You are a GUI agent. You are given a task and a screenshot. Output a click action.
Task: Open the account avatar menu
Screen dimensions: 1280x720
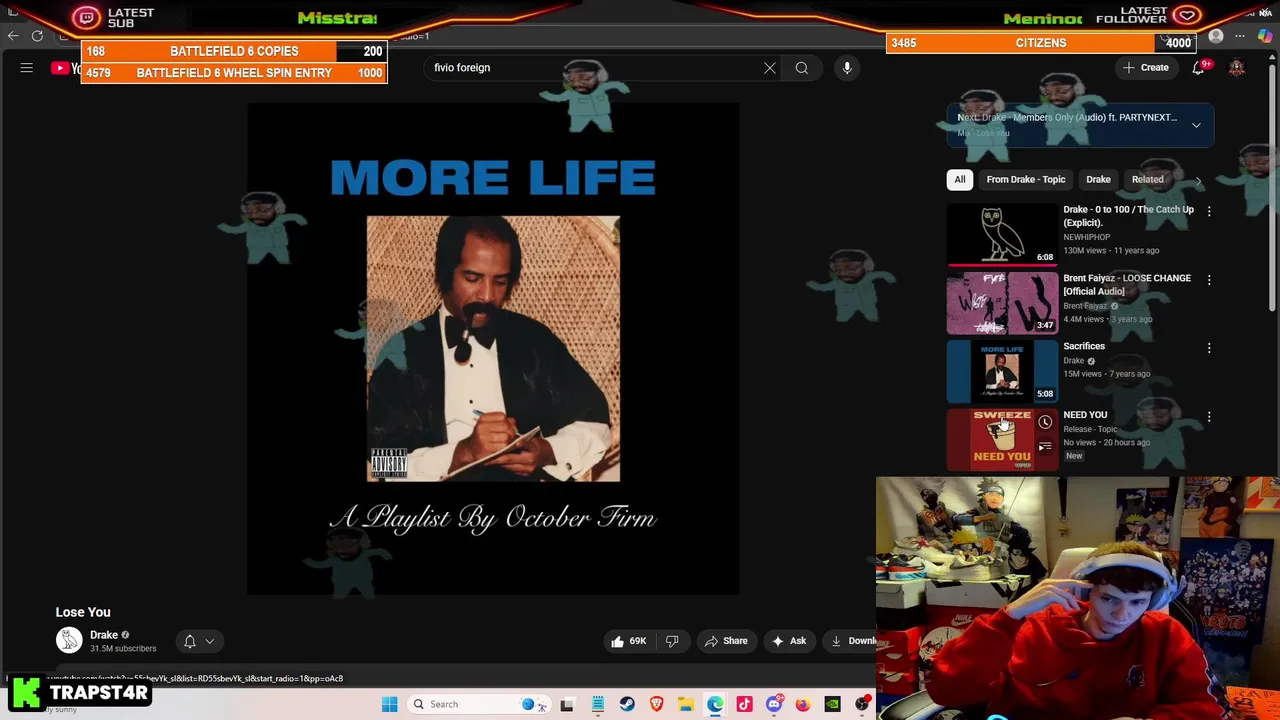pos(1237,68)
